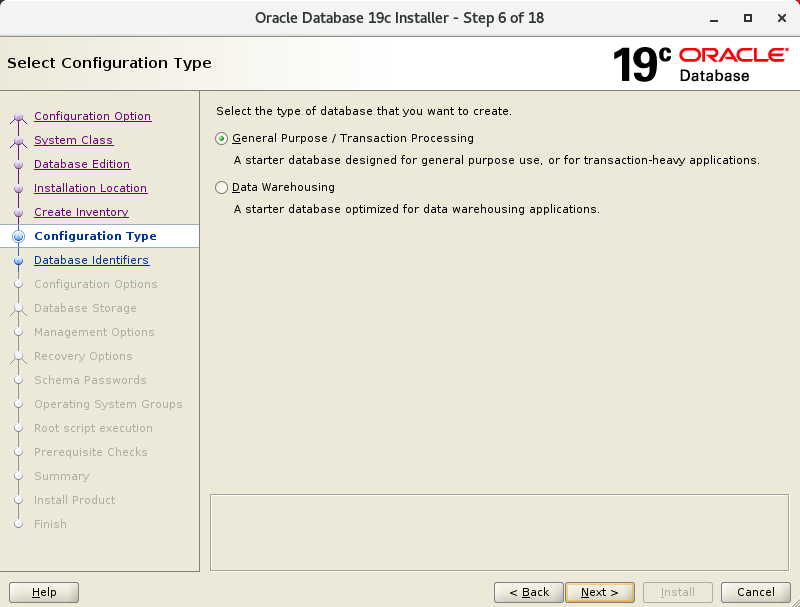
Task: Click the disabled Recovery Options step text
Action: (x=83, y=356)
